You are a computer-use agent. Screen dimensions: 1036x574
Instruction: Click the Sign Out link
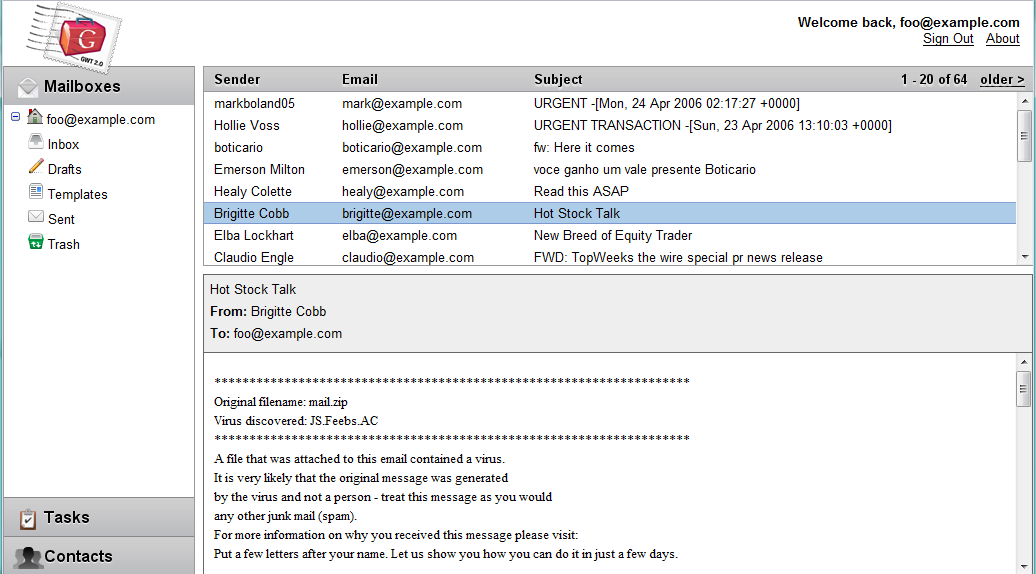tap(948, 39)
